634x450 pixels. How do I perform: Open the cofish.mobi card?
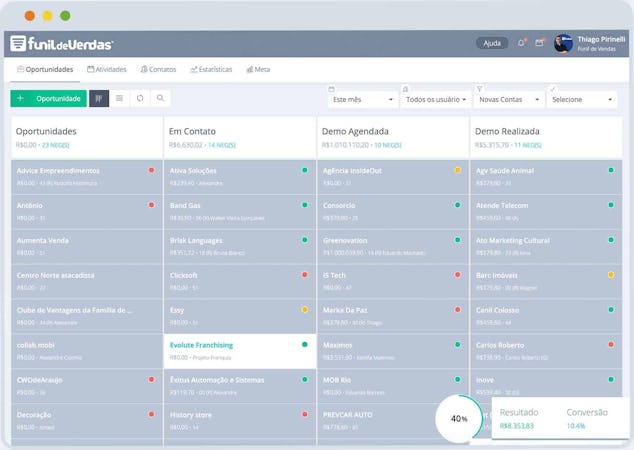[x=87, y=351]
